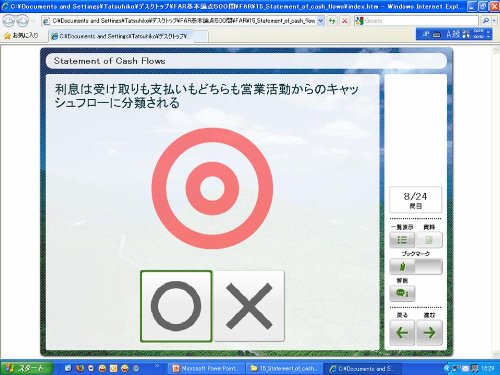Open a new blank tab
The width and height of the screenshot is (500, 375).
201,36
